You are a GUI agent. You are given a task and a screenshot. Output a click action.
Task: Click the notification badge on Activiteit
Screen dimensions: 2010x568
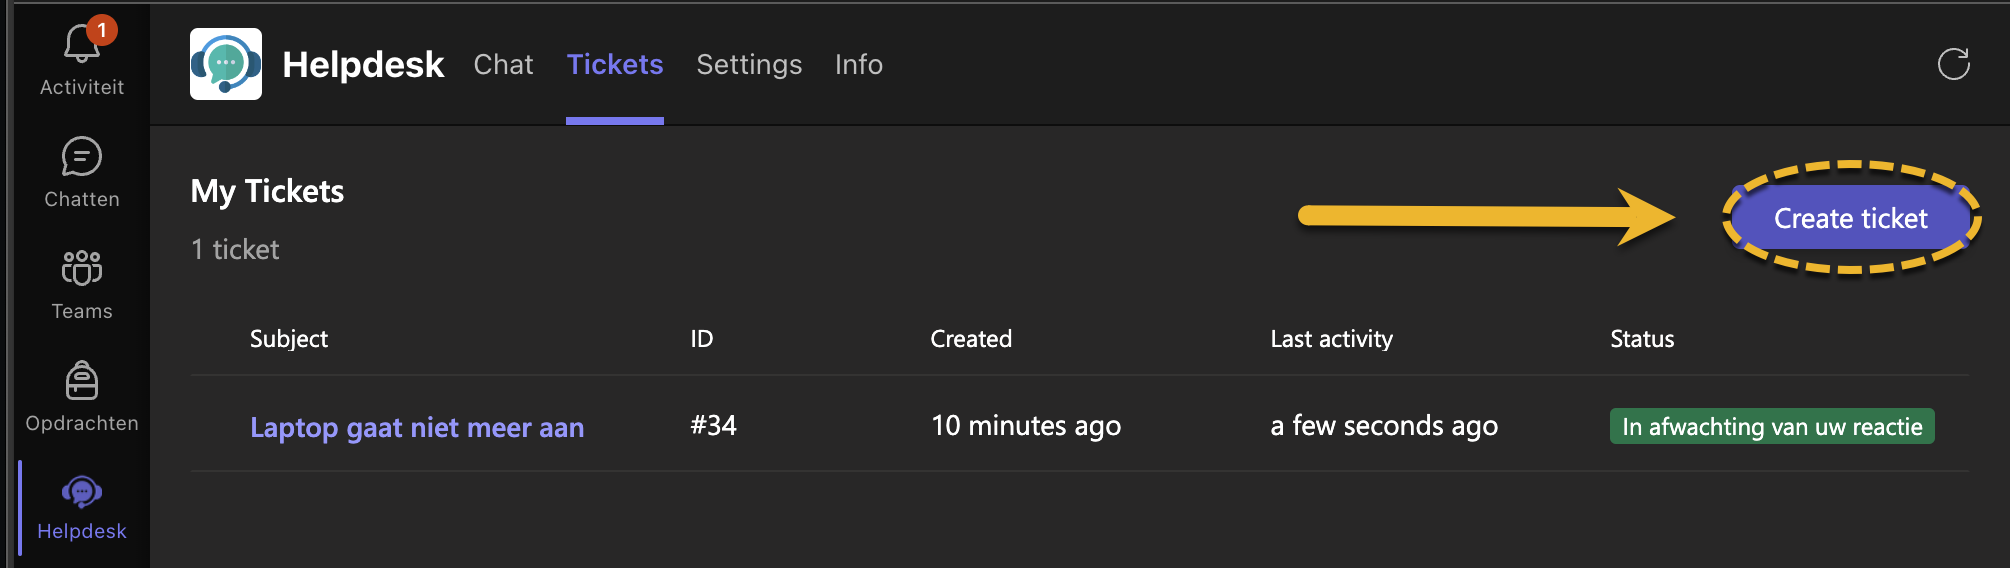[102, 30]
